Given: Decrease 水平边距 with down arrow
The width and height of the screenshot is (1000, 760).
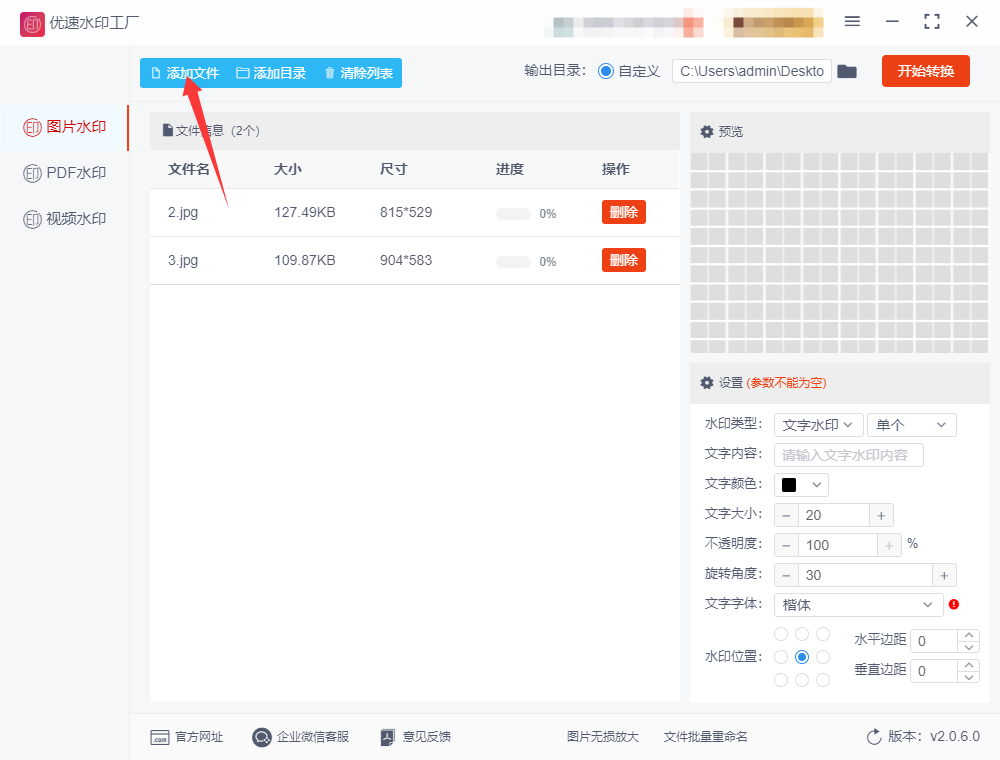Looking at the screenshot, I should pyautogui.click(x=969, y=647).
